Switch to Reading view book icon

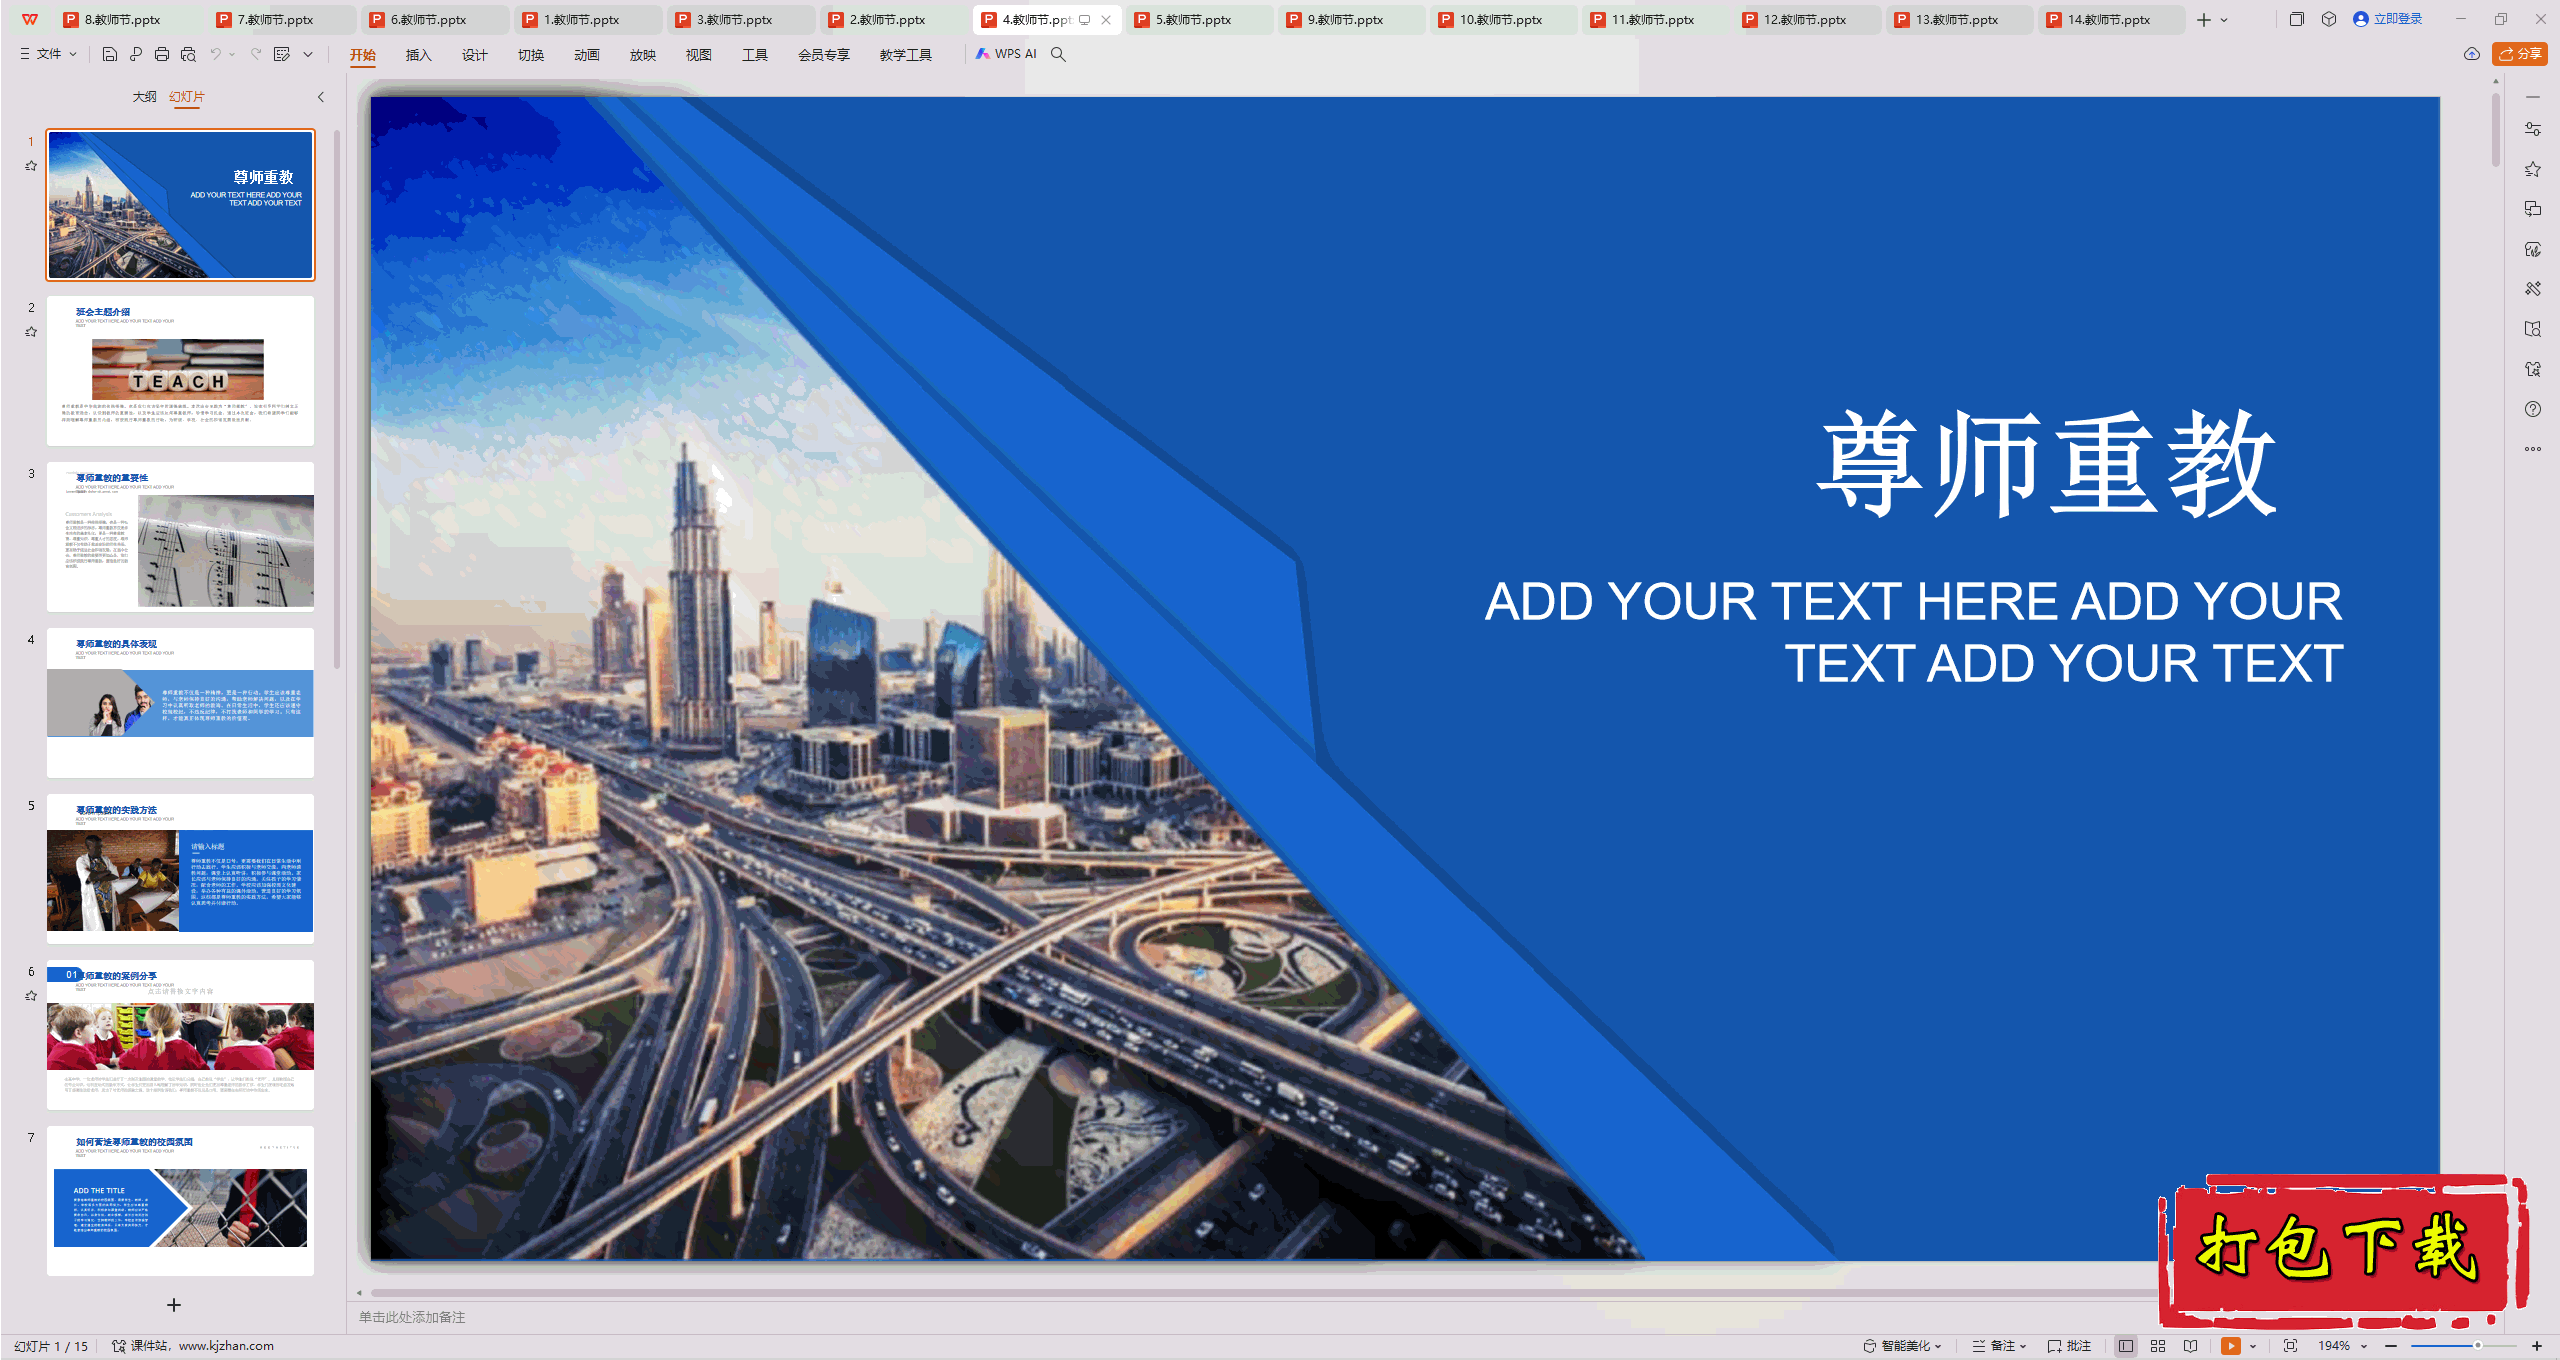(2191, 1346)
